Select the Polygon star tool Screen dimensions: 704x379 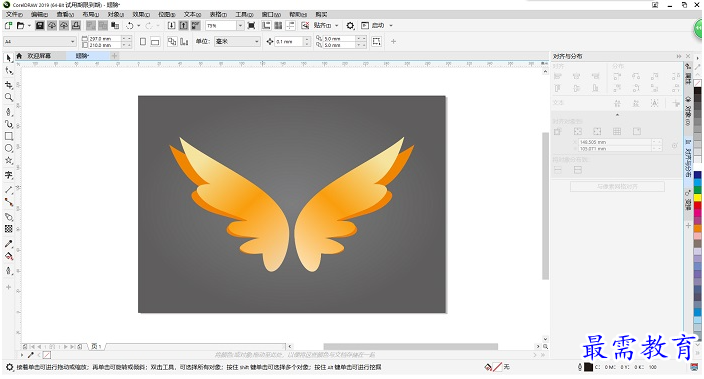[x=9, y=161]
